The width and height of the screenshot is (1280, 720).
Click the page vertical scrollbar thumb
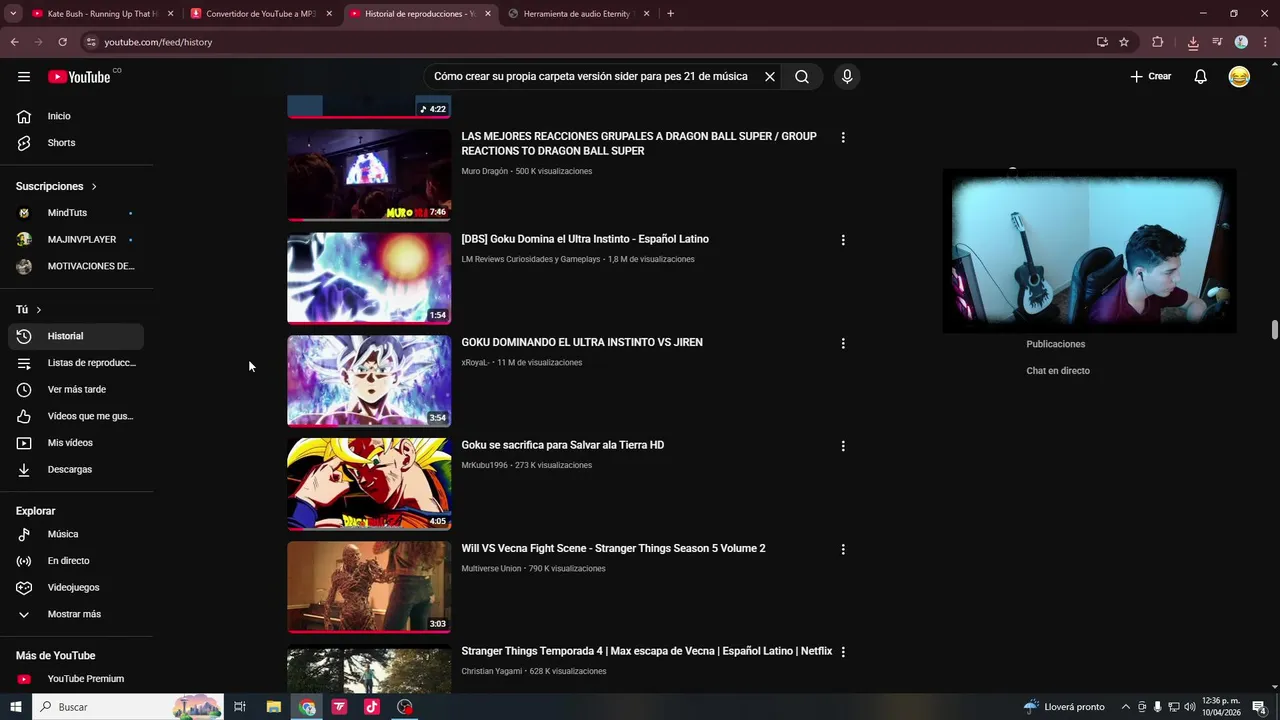pyautogui.click(x=1275, y=330)
